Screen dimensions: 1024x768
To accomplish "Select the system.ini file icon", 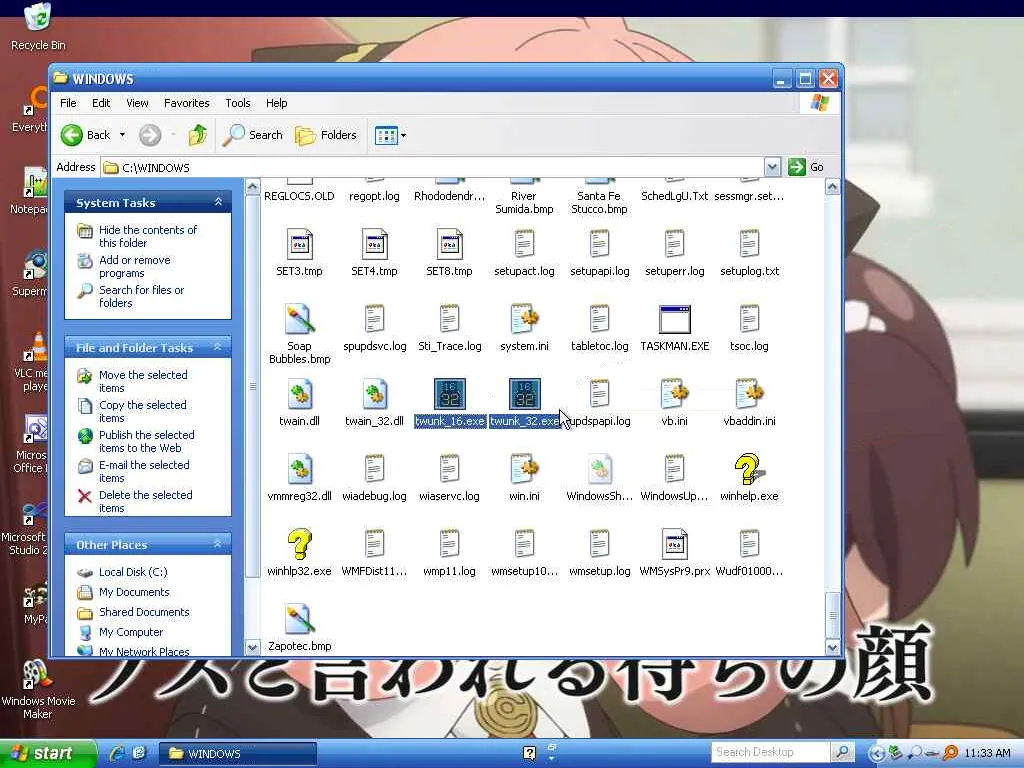I will click(524, 319).
